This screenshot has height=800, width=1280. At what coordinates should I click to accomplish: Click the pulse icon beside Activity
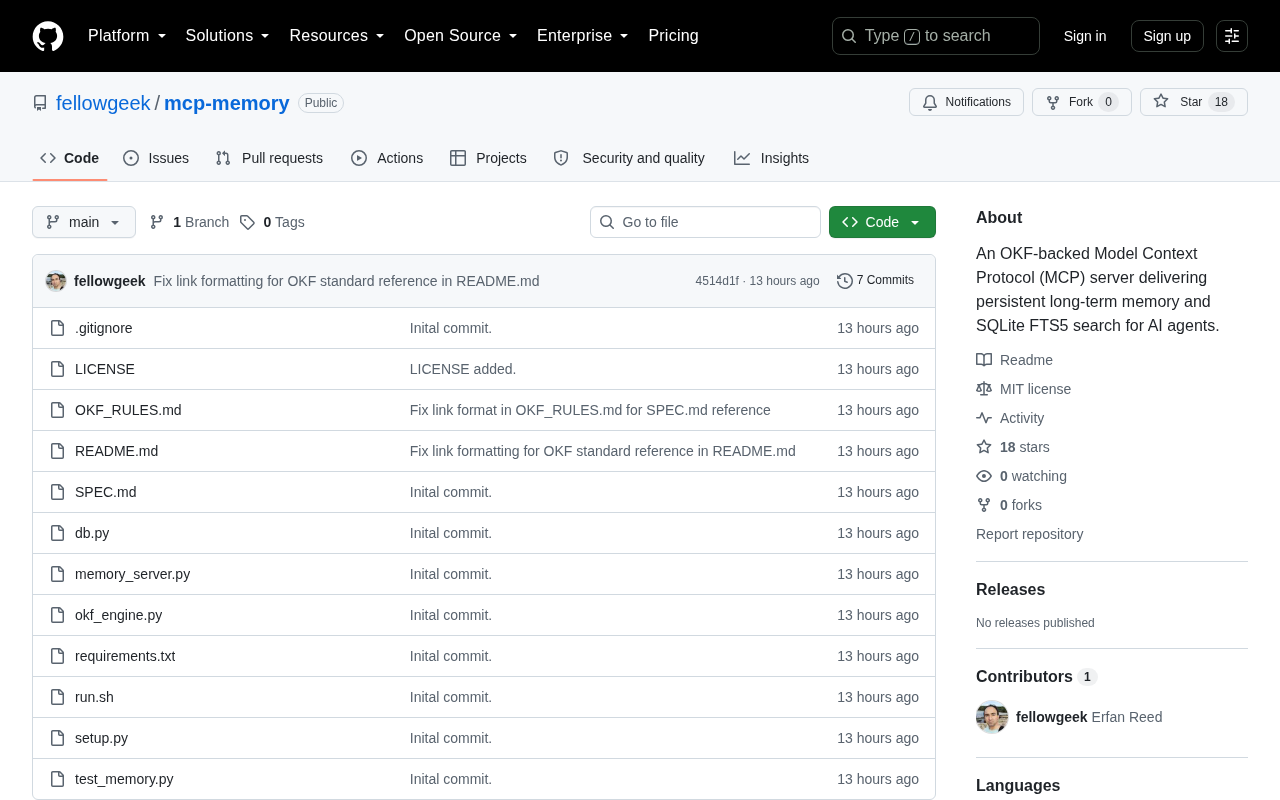[984, 418]
